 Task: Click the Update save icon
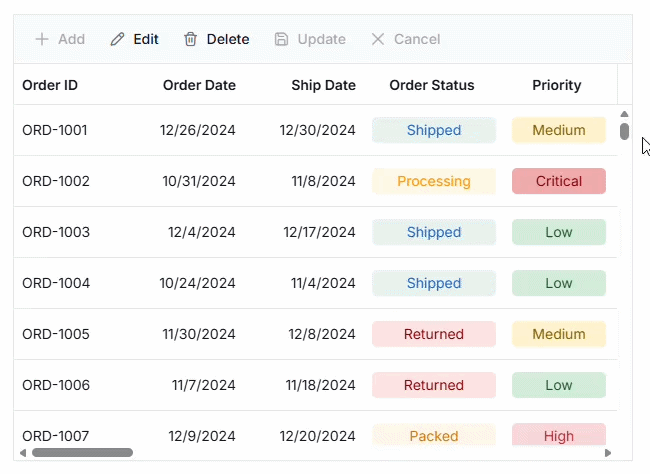coord(282,39)
